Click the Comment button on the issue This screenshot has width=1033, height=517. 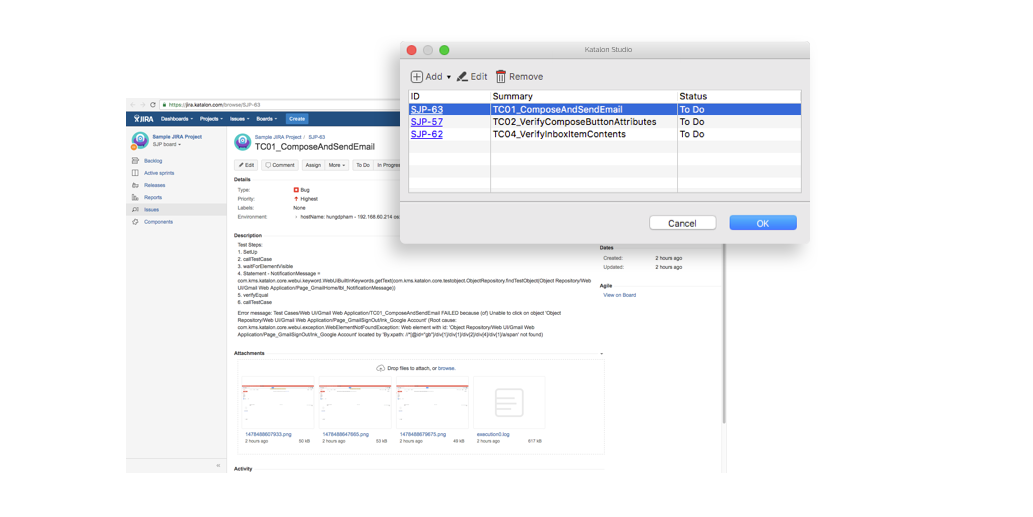pyautogui.click(x=280, y=165)
